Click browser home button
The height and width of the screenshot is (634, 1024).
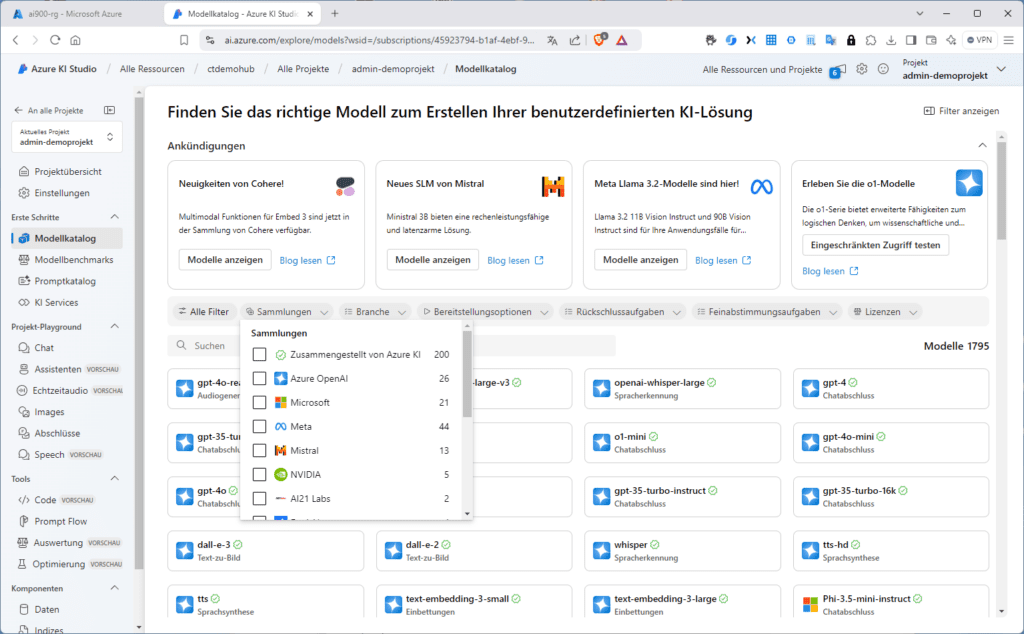[76, 40]
